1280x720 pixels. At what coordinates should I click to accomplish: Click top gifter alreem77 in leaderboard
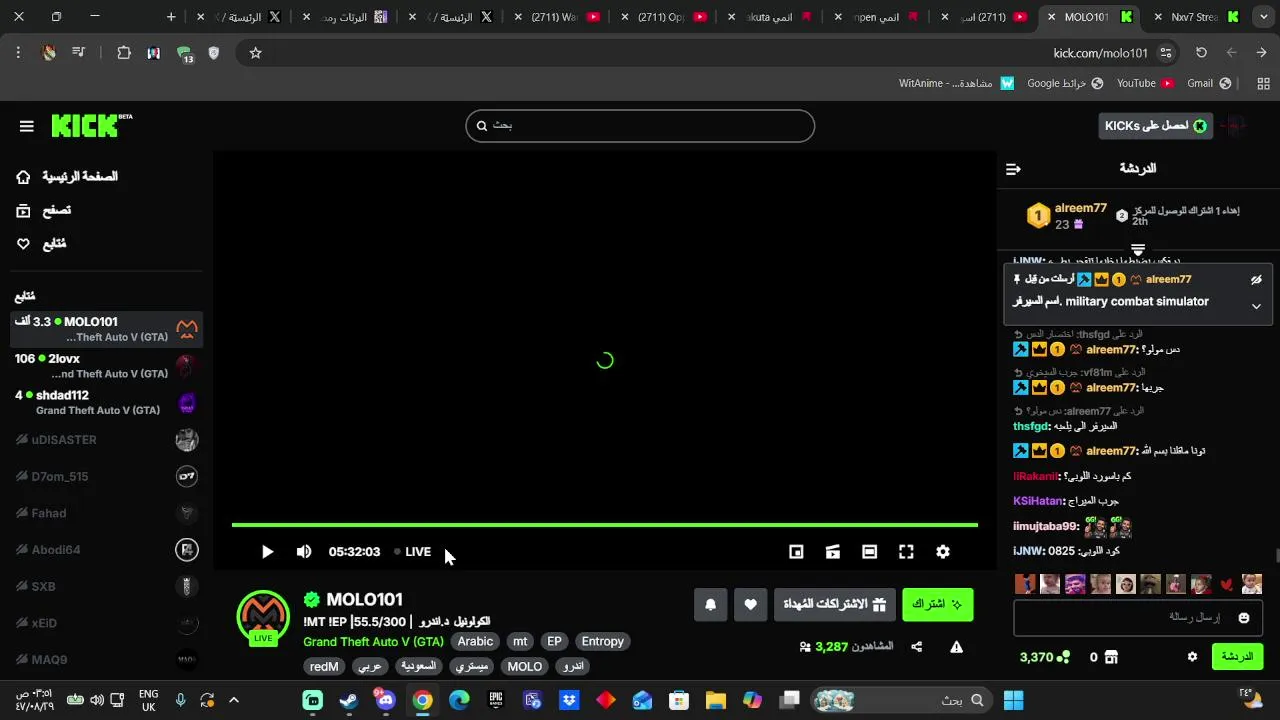coord(1067,216)
